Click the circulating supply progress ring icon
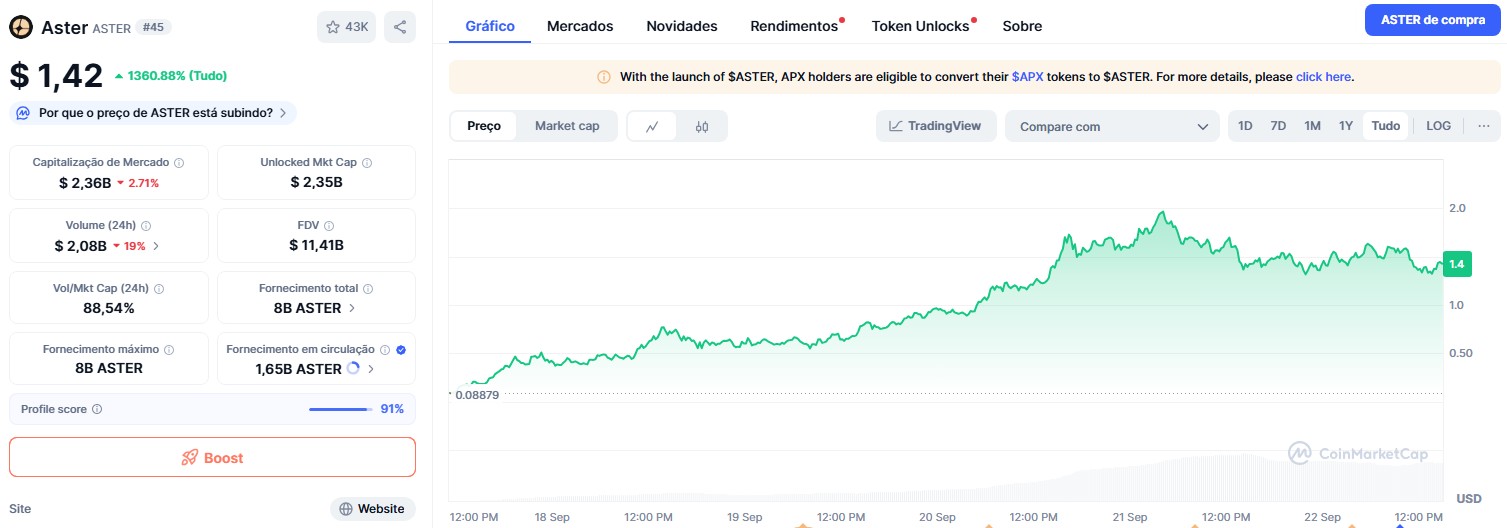This screenshot has width=1507, height=528. pyautogui.click(x=353, y=368)
